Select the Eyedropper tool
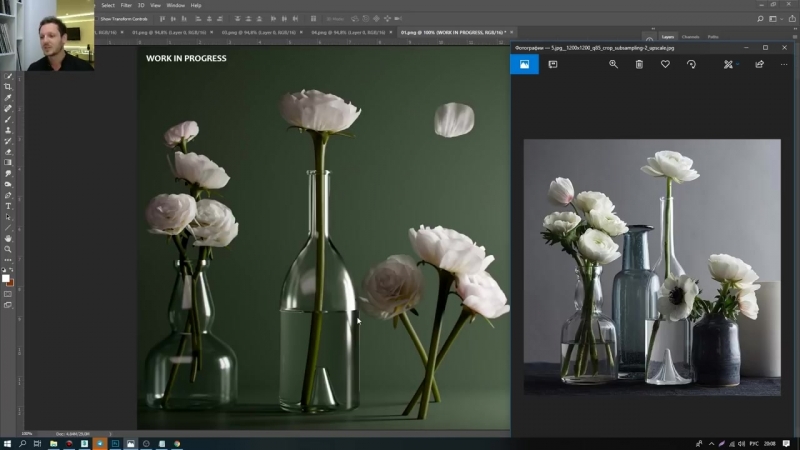 pyautogui.click(x=8, y=97)
